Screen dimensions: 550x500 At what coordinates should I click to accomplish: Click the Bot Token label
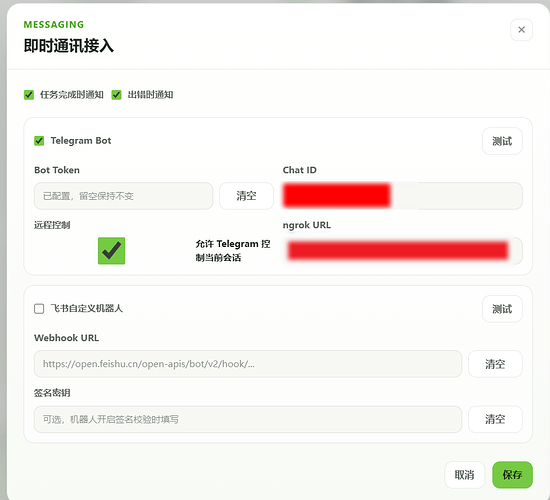pyautogui.click(x=57, y=170)
